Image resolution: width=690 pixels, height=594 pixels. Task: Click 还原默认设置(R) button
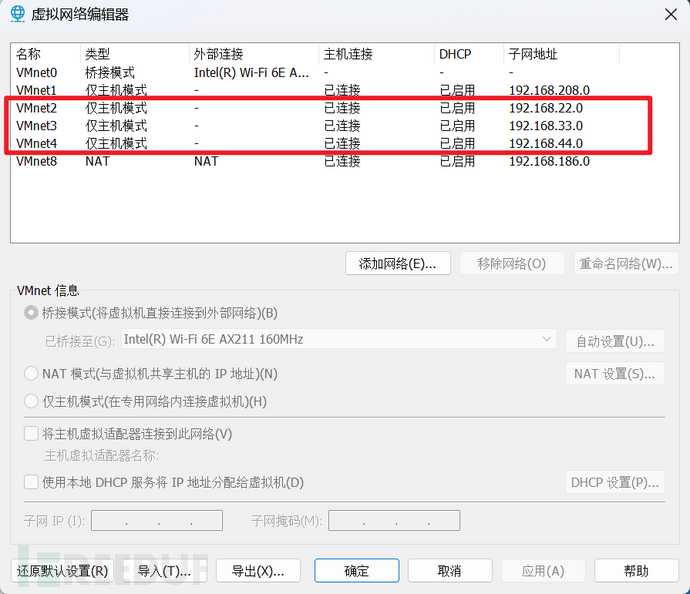tap(62, 571)
